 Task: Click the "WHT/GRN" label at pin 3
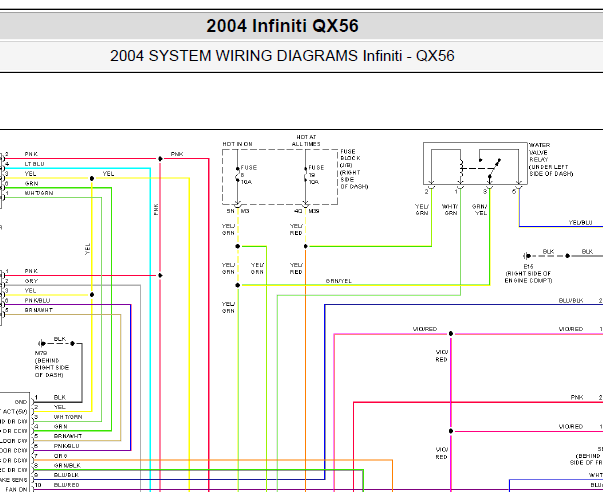pos(68,417)
